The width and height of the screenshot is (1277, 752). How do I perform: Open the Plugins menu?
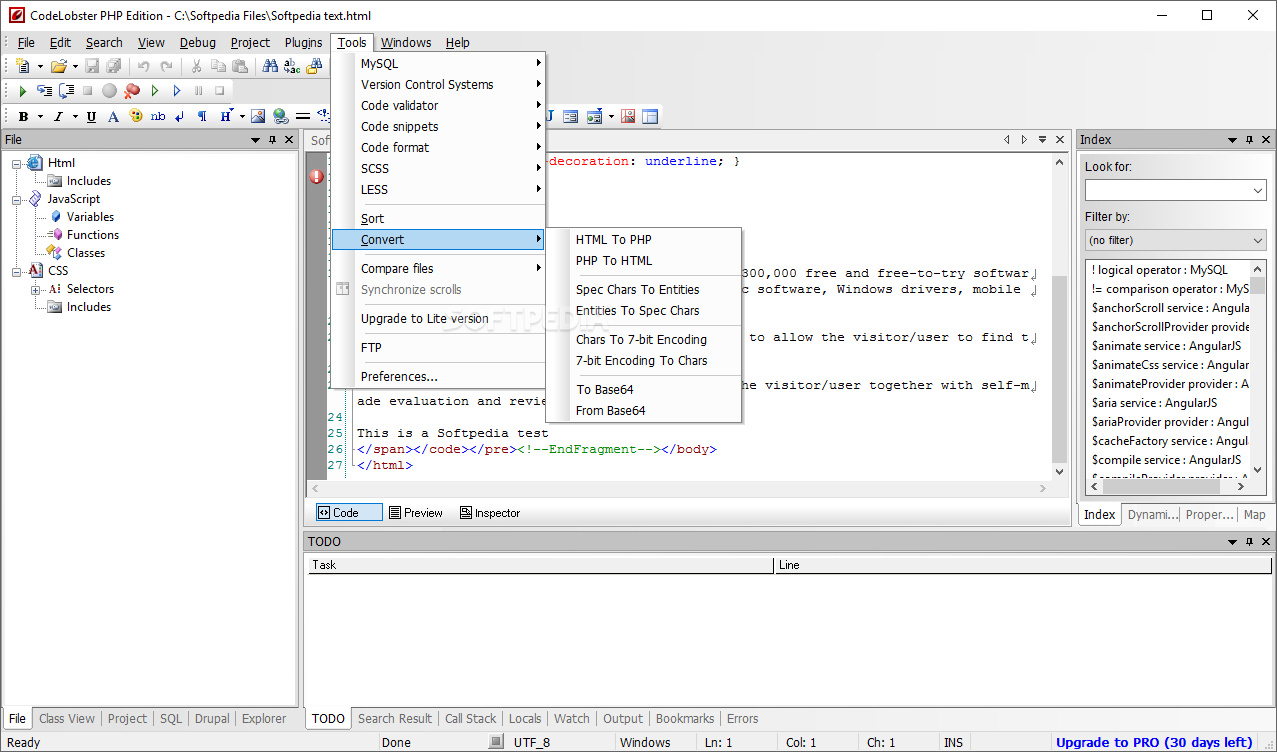click(x=304, y=42)
